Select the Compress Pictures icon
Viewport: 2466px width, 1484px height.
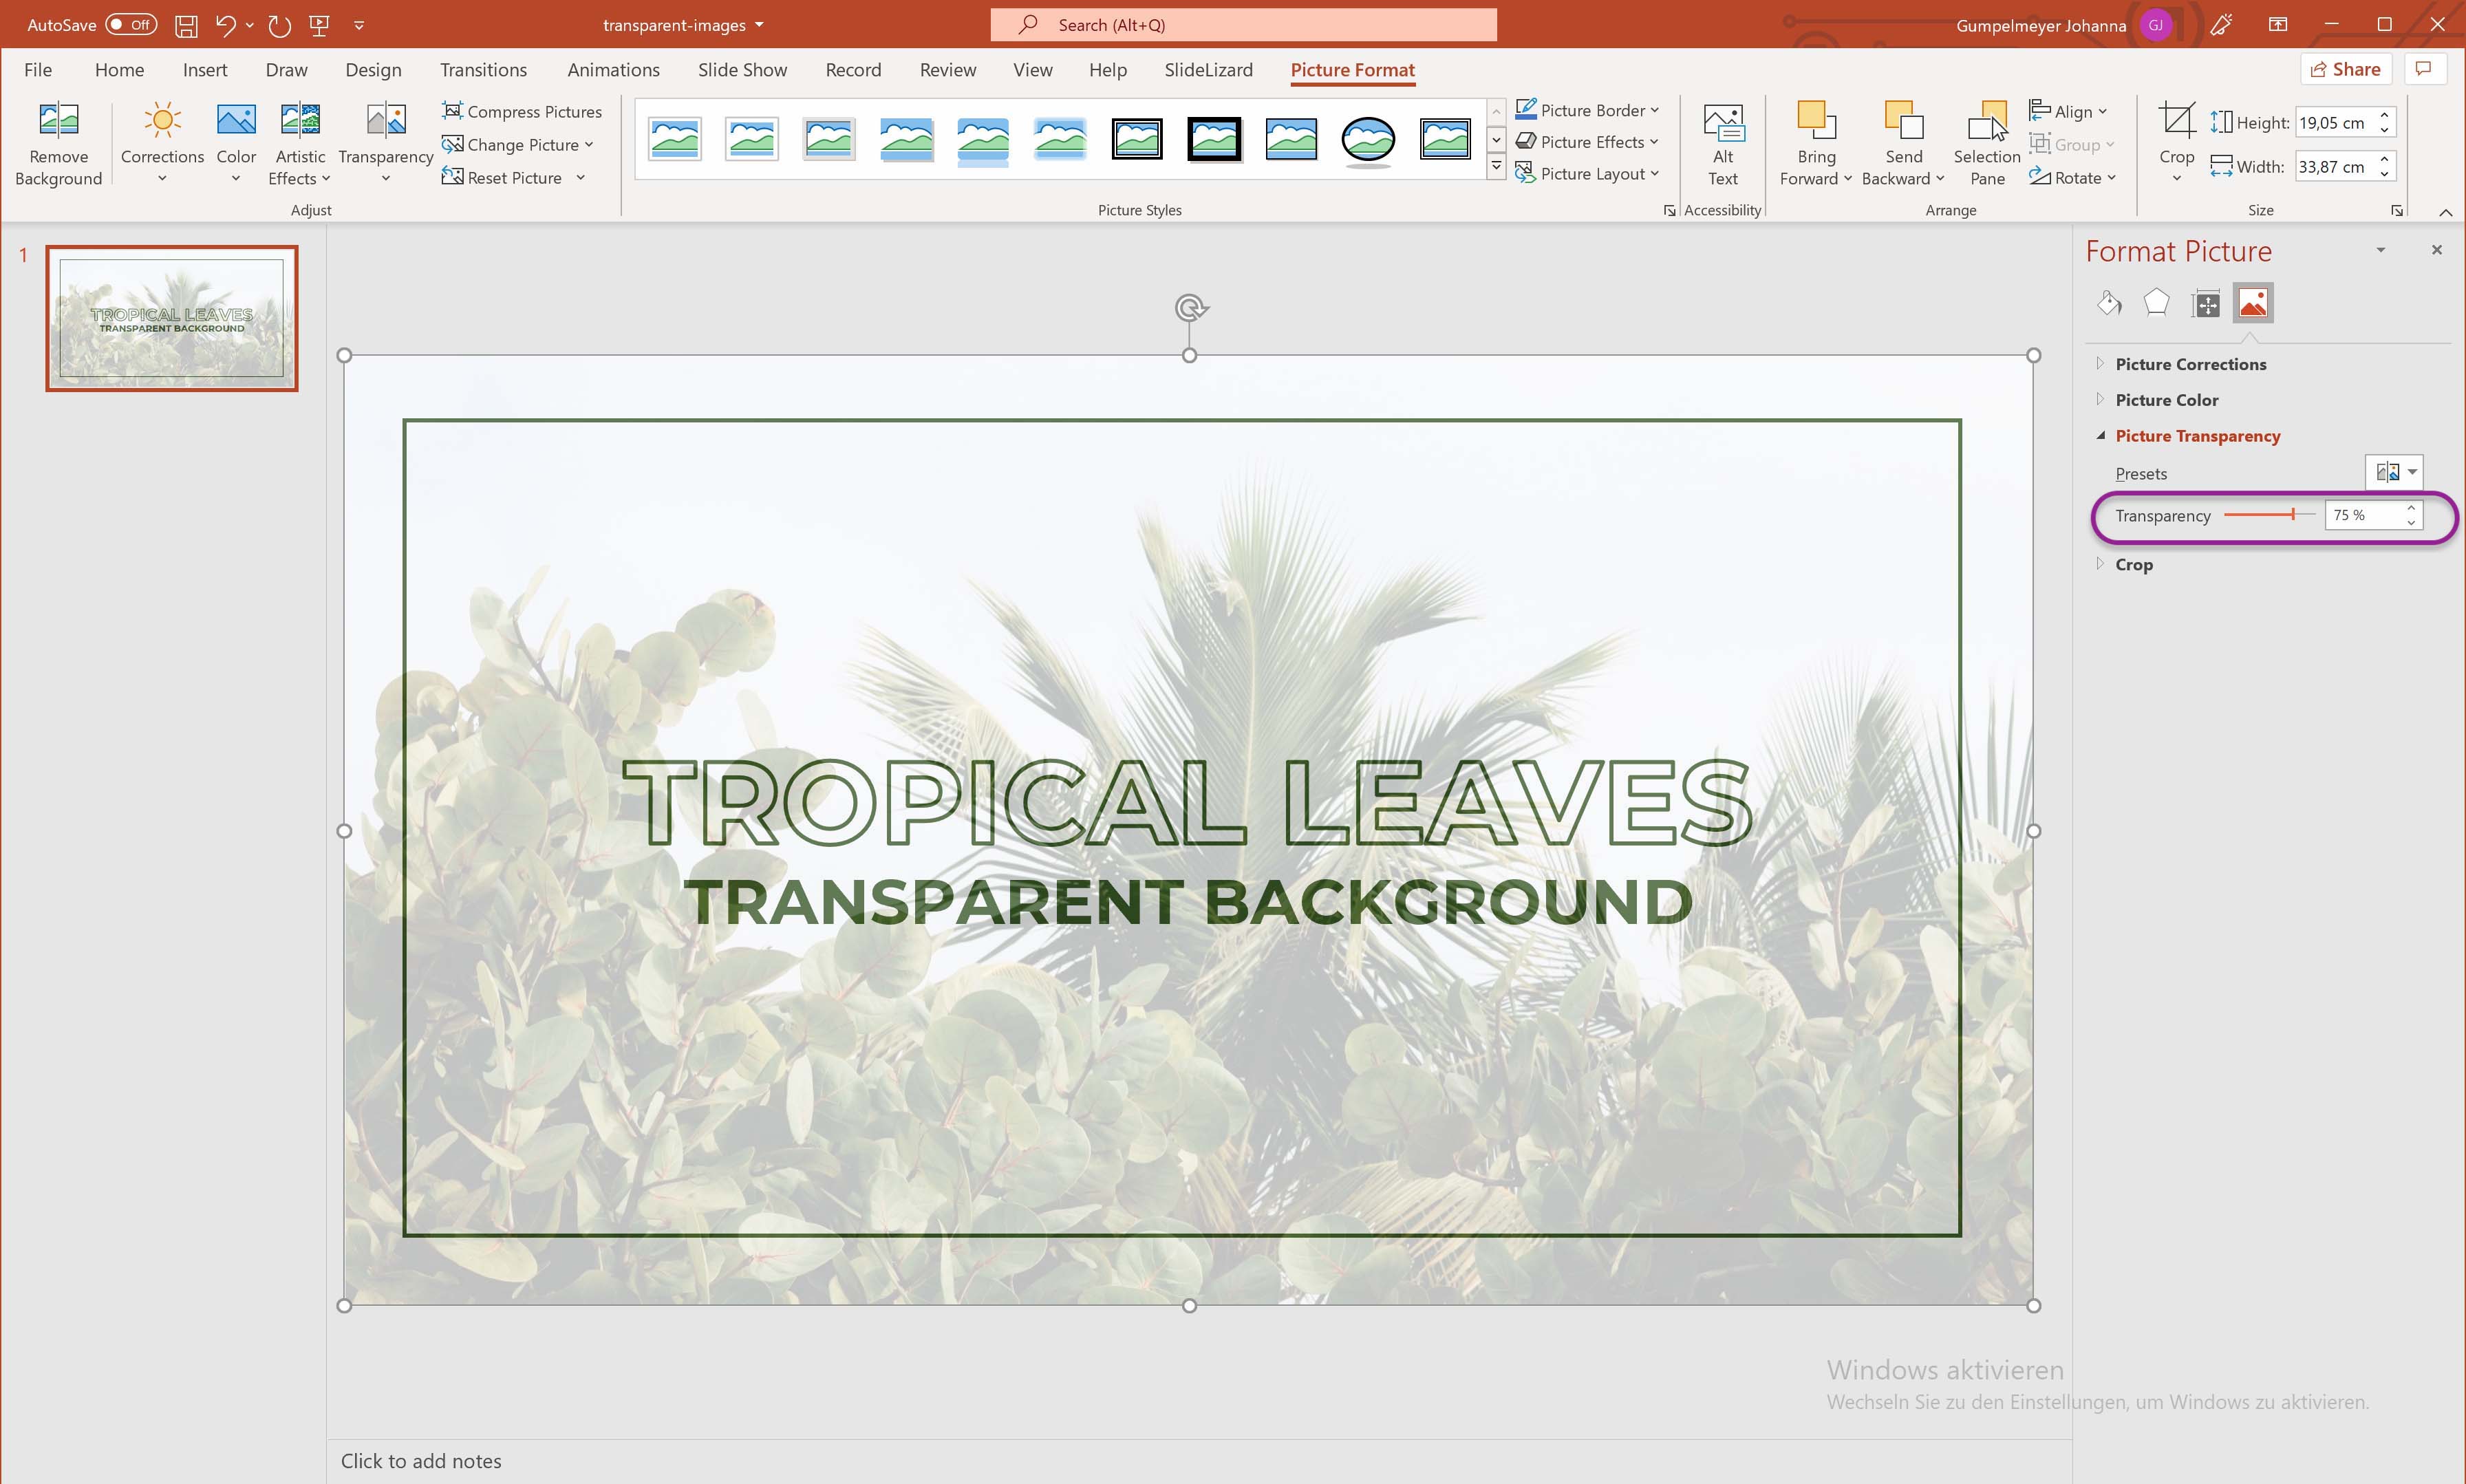click(454, 111)
